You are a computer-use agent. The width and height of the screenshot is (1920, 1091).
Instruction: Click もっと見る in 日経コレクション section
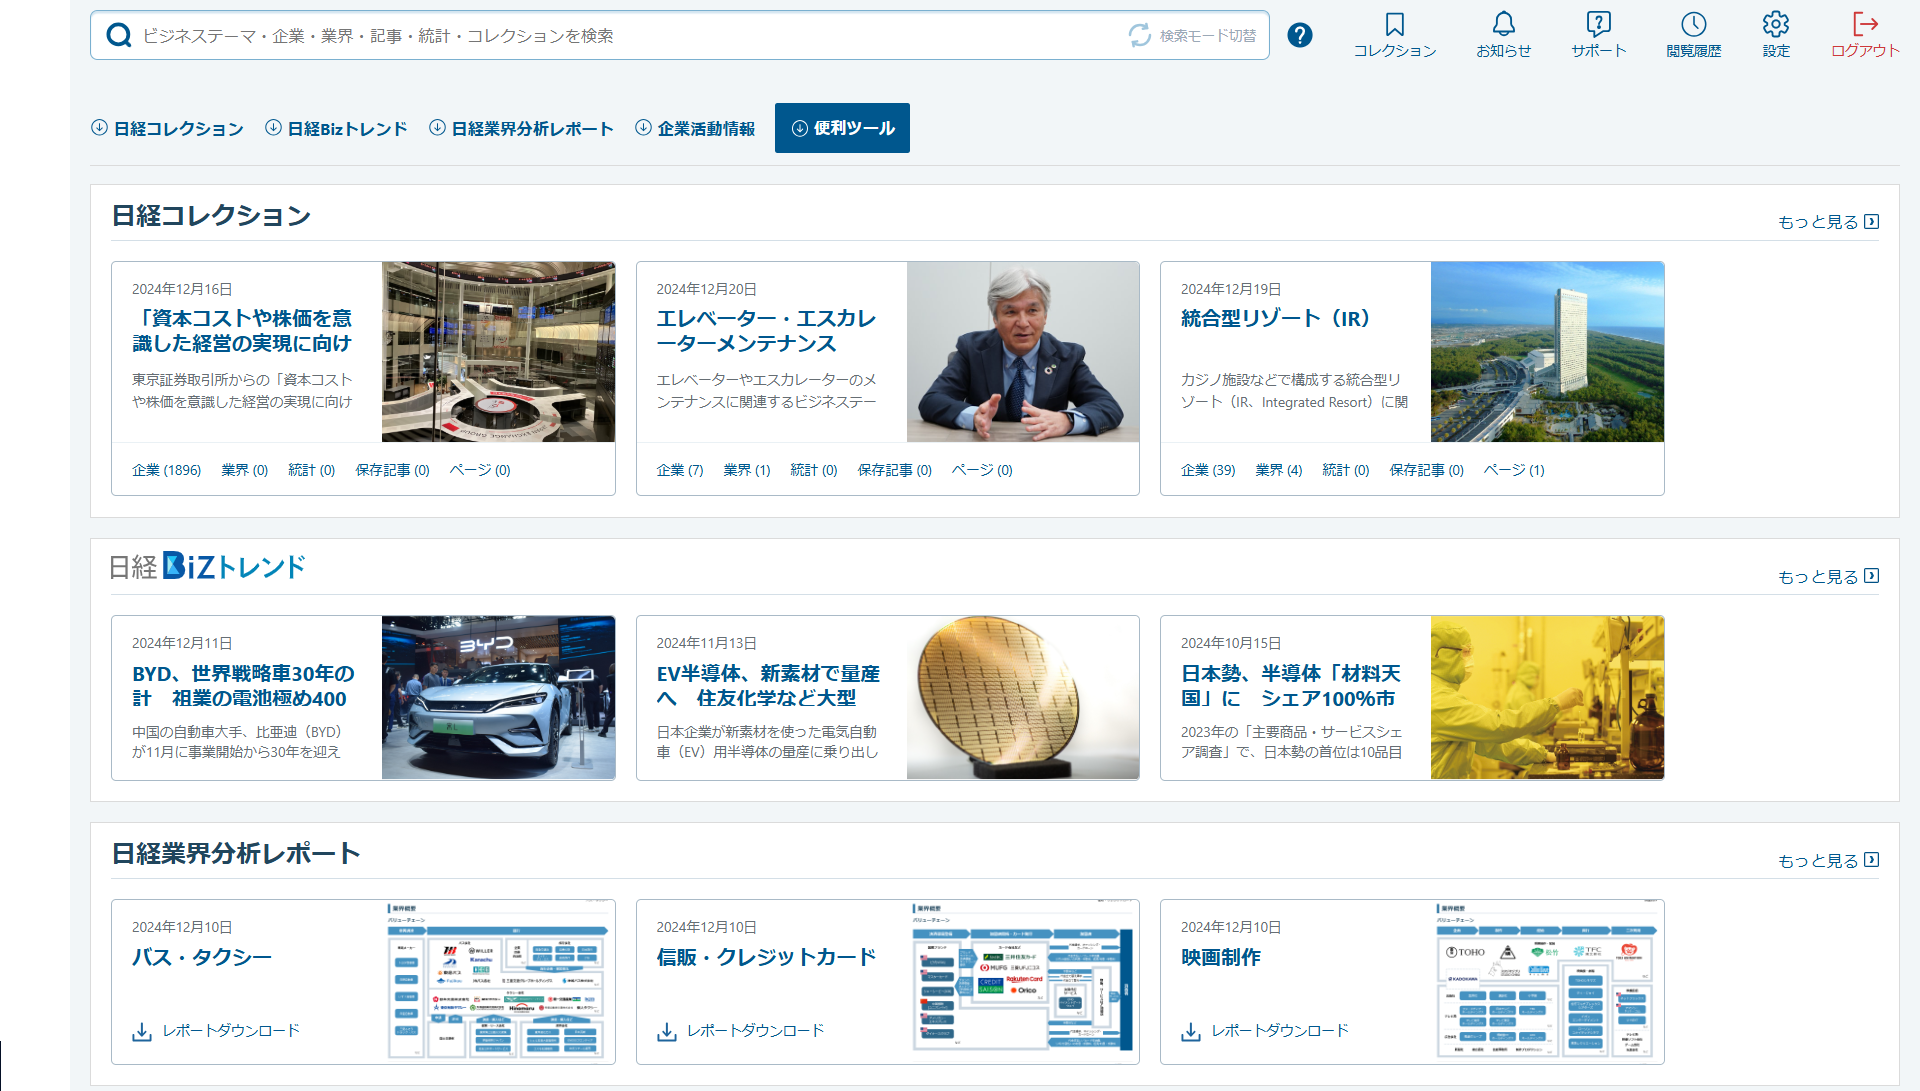point(1827,222)
